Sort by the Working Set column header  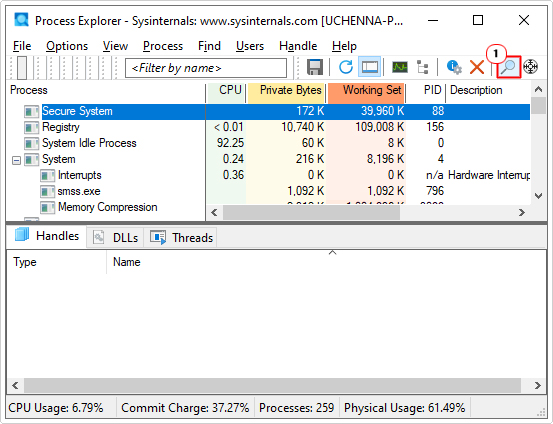[x=366, y=90]
